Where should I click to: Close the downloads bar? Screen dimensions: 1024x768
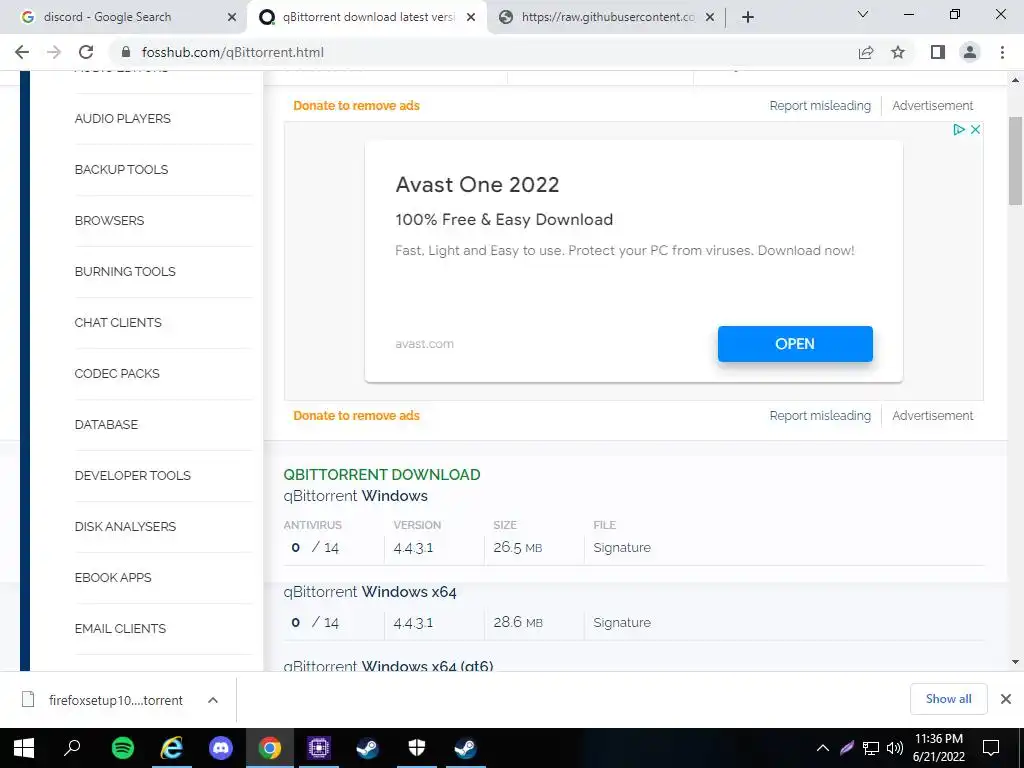click(1006, 699)
